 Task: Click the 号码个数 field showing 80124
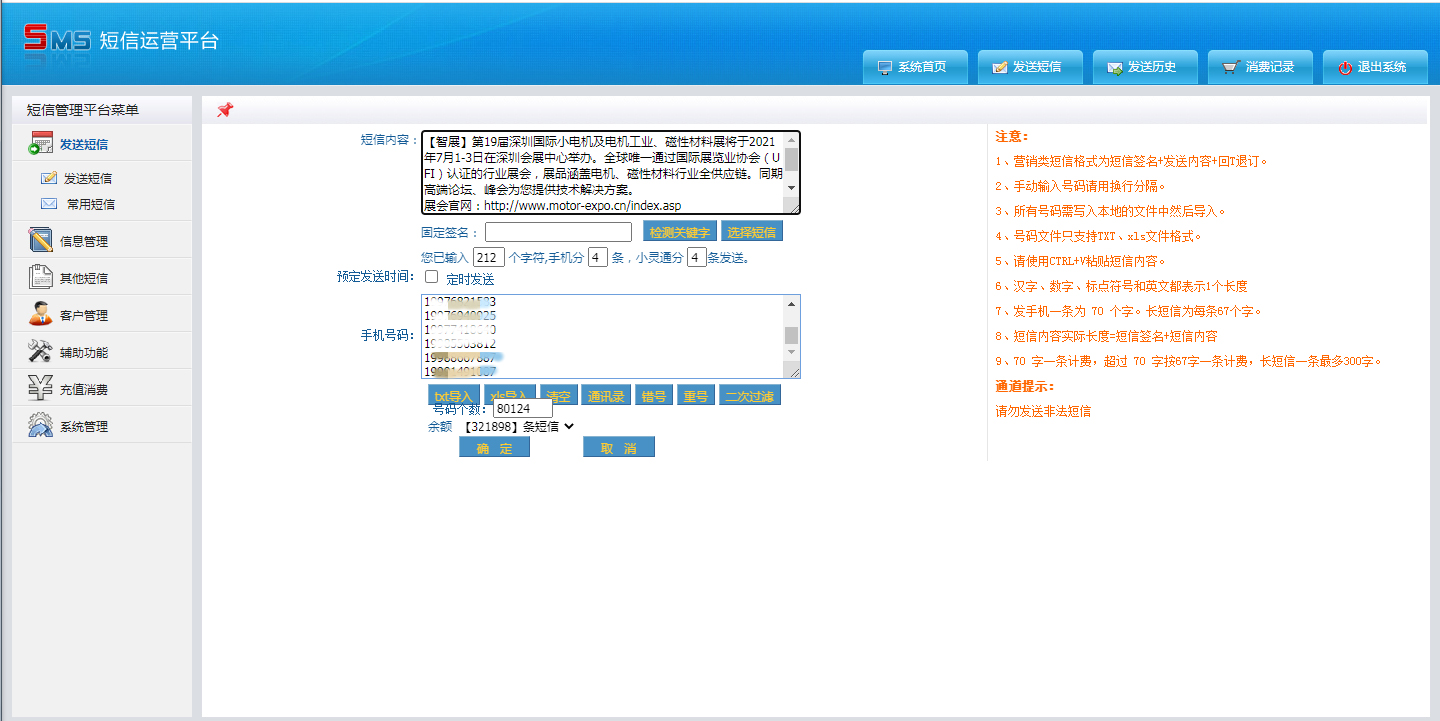pos(522,408)
